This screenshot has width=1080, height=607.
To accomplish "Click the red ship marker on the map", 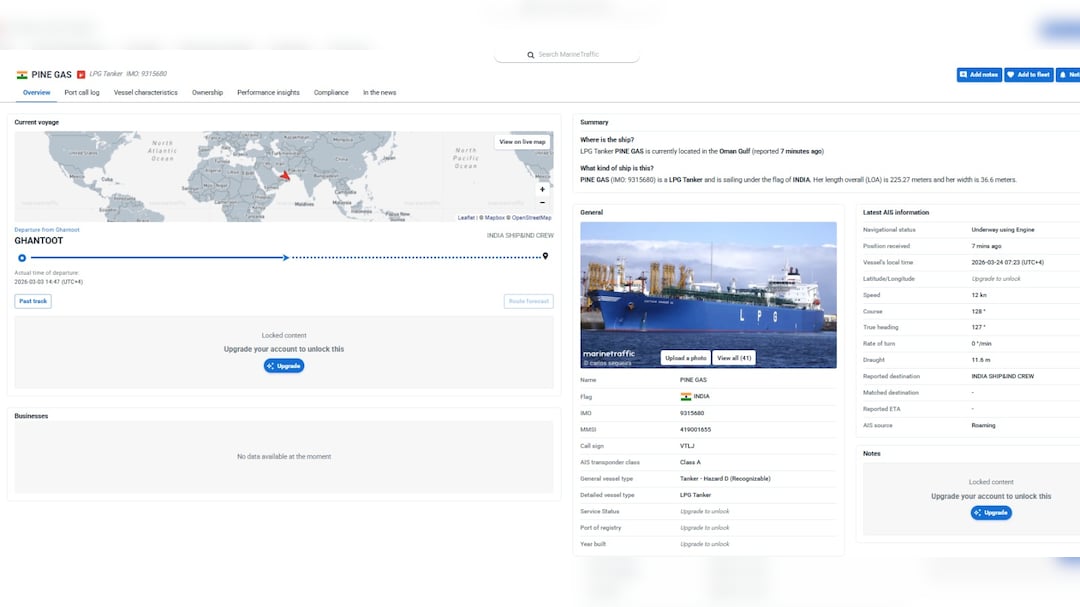I will coord(284,176).
